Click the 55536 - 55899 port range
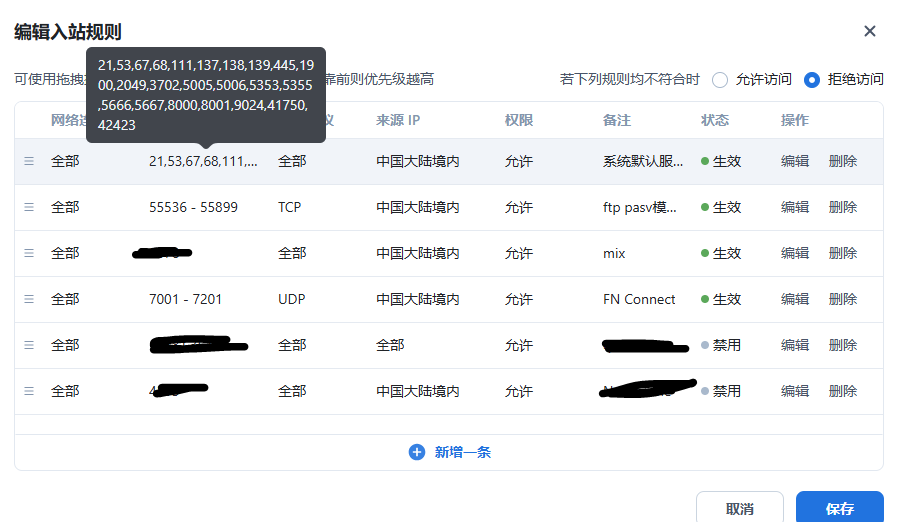Screen dimensions: 903x522 tap(194, 207)
